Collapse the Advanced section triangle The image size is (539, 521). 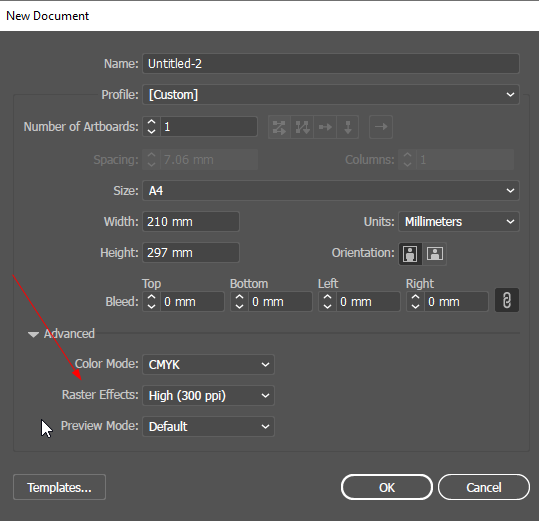point(33,334)
